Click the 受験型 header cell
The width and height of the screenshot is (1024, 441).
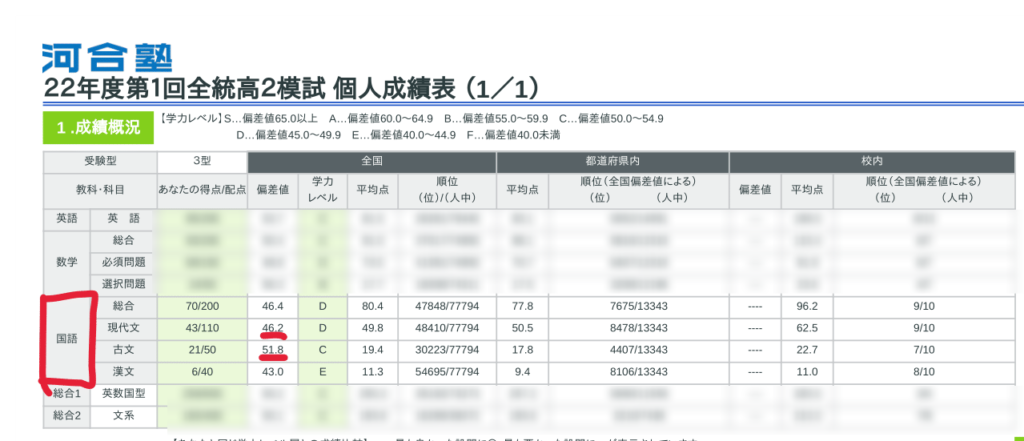click(x=100, y=161)
